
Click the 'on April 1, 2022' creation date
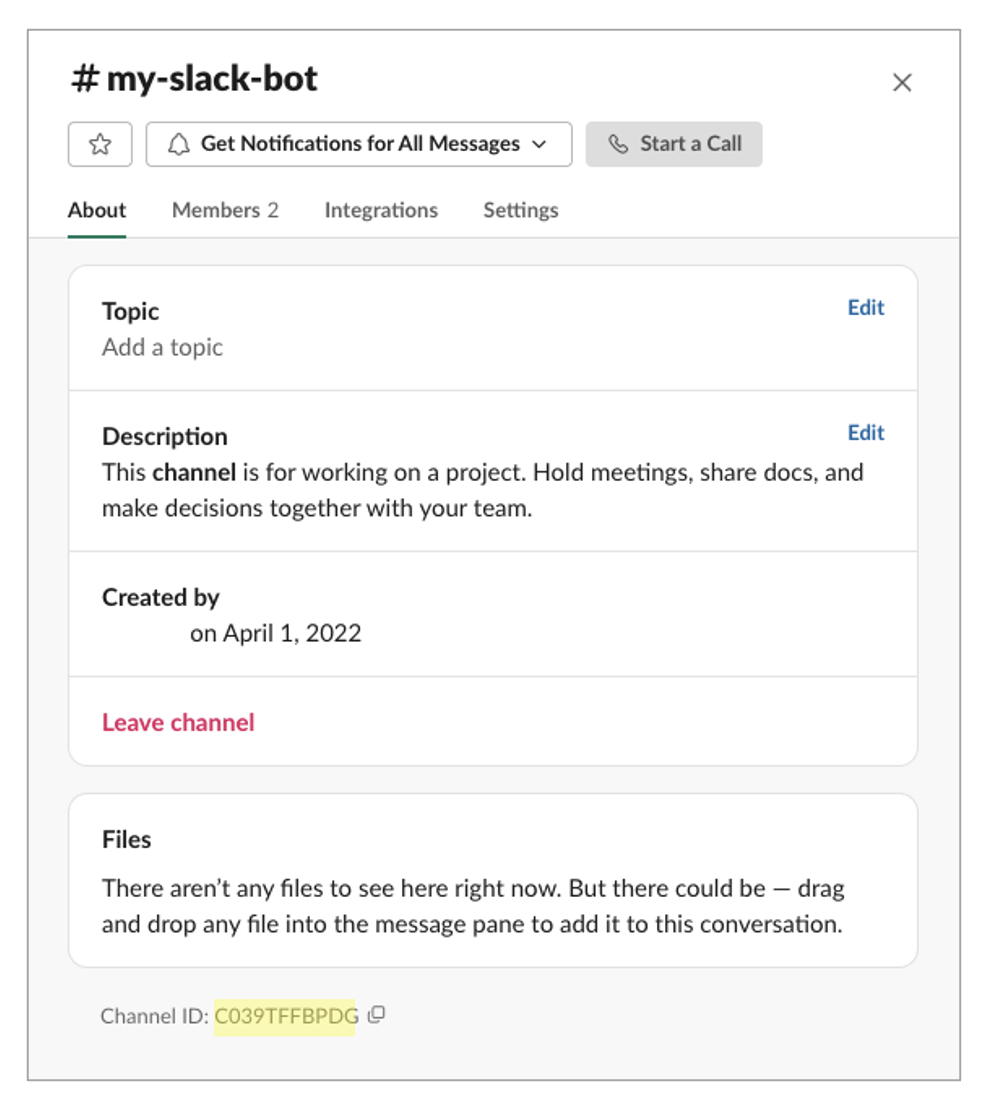(276, 633)
